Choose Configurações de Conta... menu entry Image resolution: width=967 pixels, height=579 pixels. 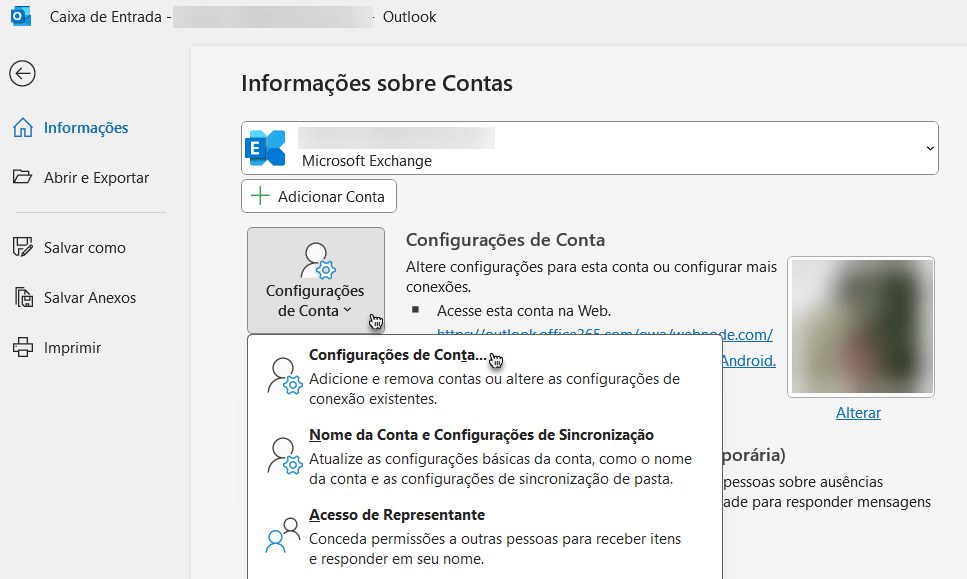[484, 376]
